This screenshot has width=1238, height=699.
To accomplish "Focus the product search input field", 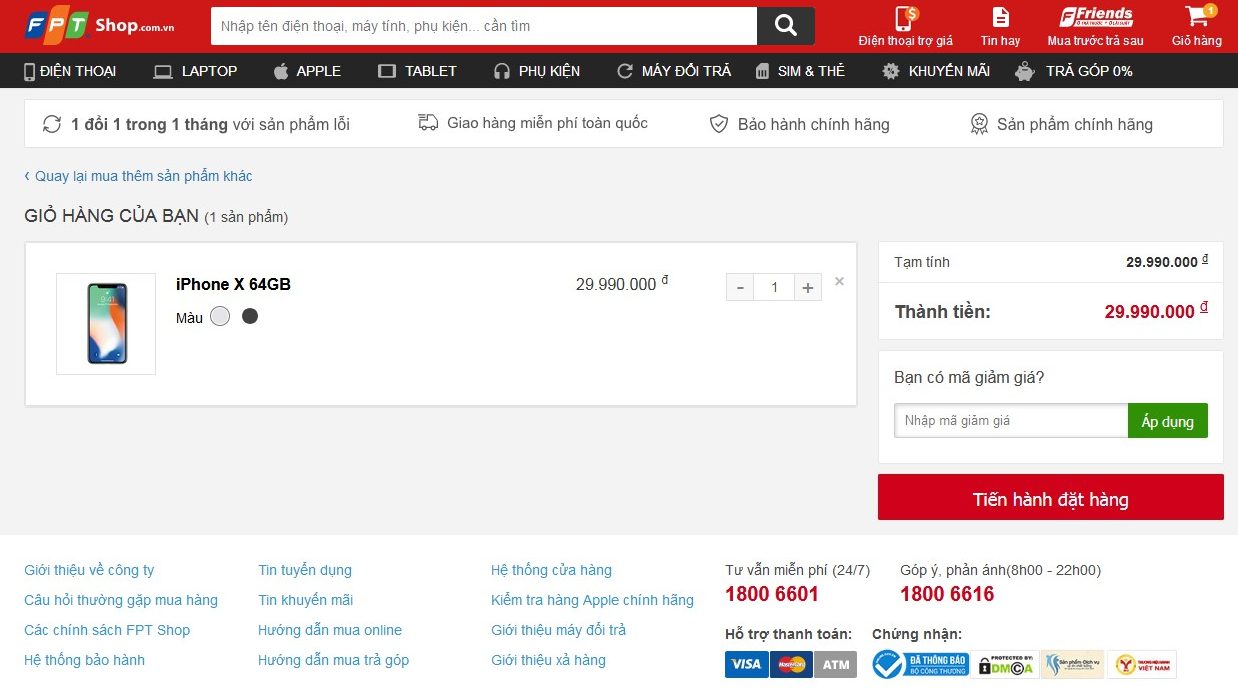I will click(484, 26).
